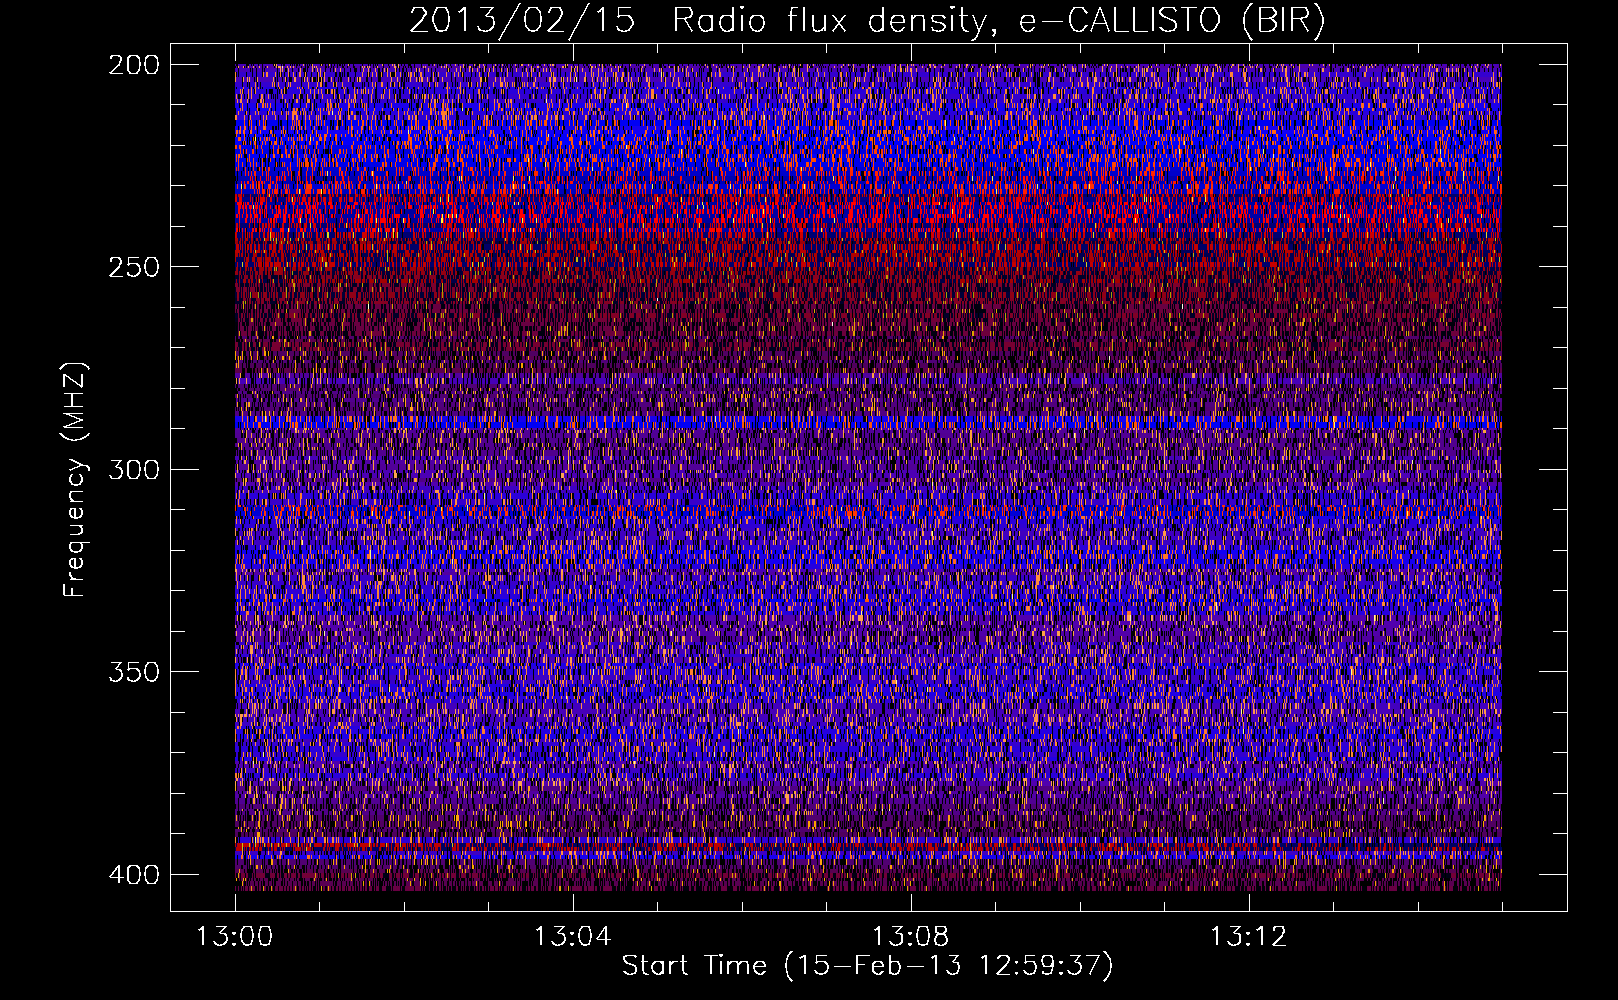Click the plot title '2013/02/15 Radio flux density, e-CALLISTO (BIR)'
This screenshot has height=1000, width=1618.
click(867, 21)
